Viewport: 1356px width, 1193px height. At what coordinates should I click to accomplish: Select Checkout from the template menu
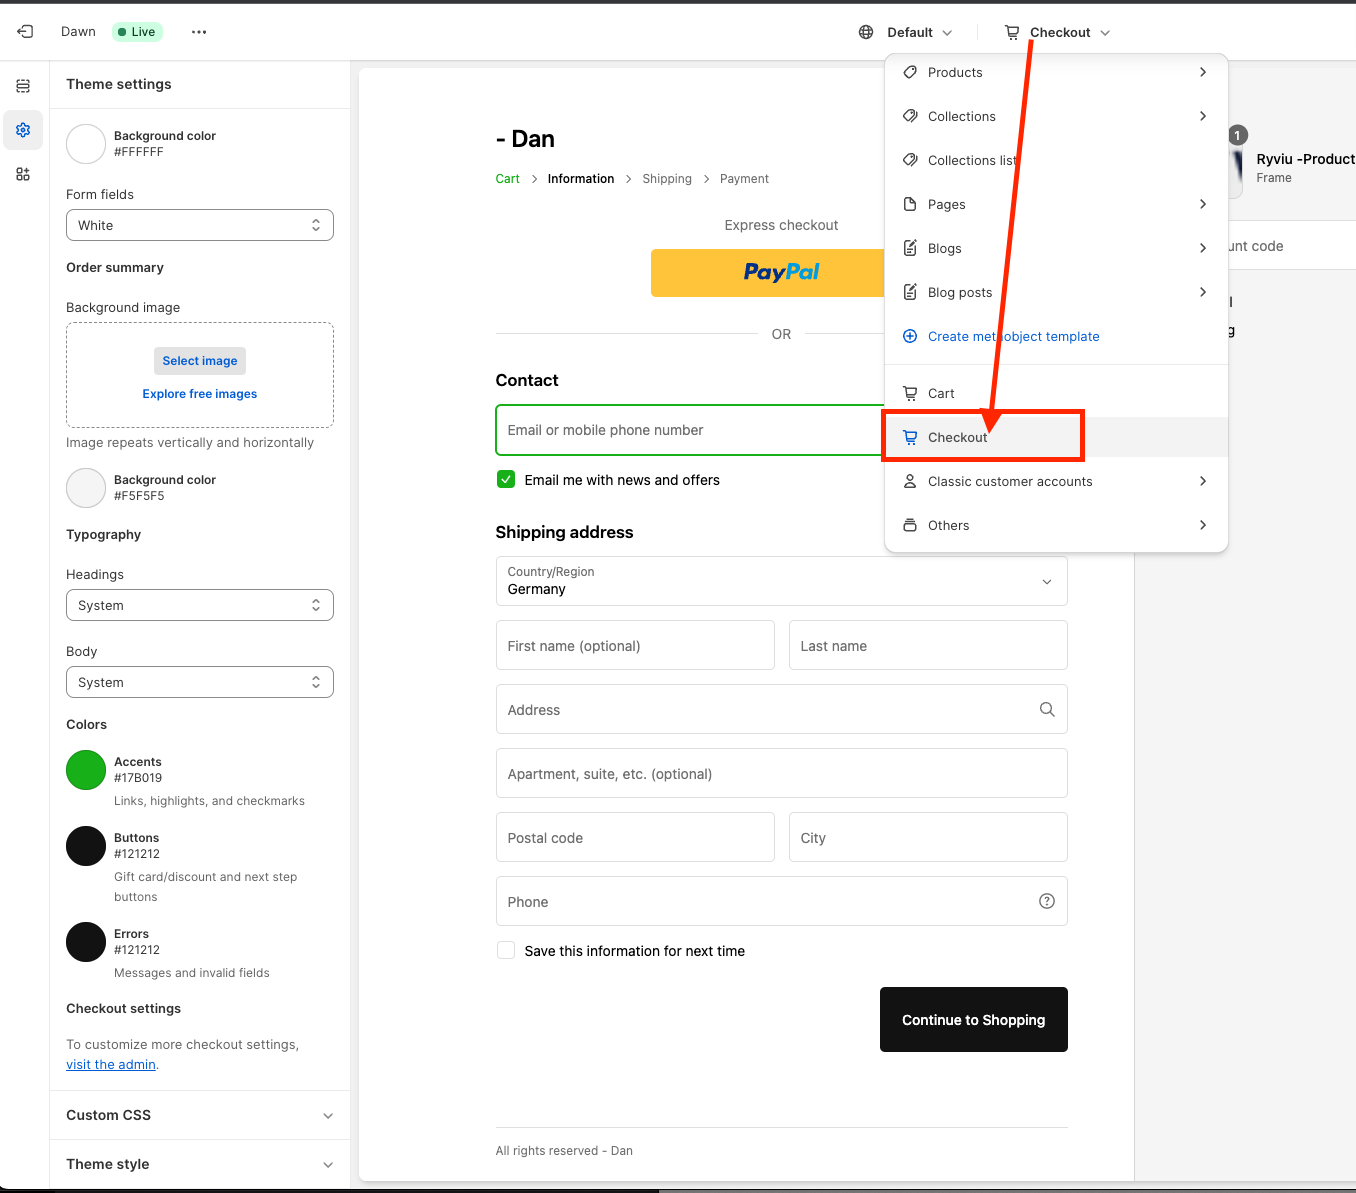[1056, 437]
